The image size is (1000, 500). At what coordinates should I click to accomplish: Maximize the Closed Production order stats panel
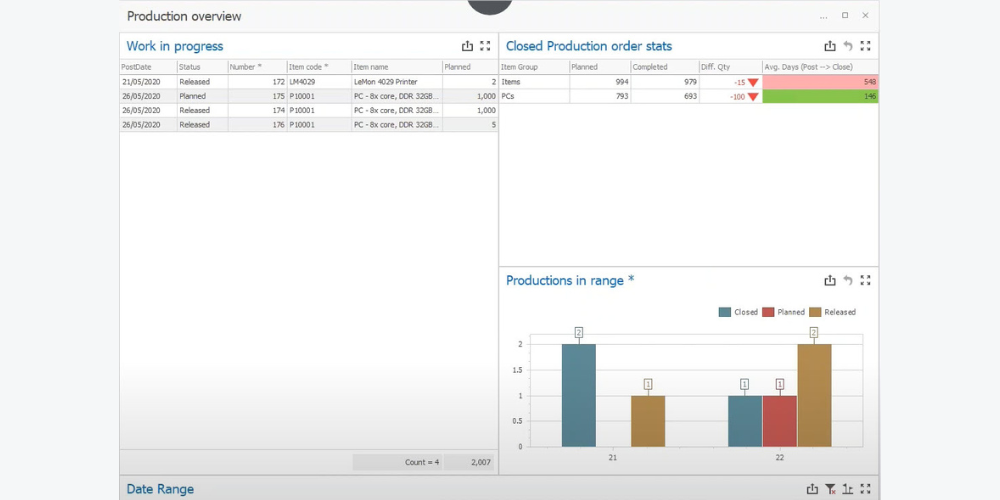click(865, 46)
